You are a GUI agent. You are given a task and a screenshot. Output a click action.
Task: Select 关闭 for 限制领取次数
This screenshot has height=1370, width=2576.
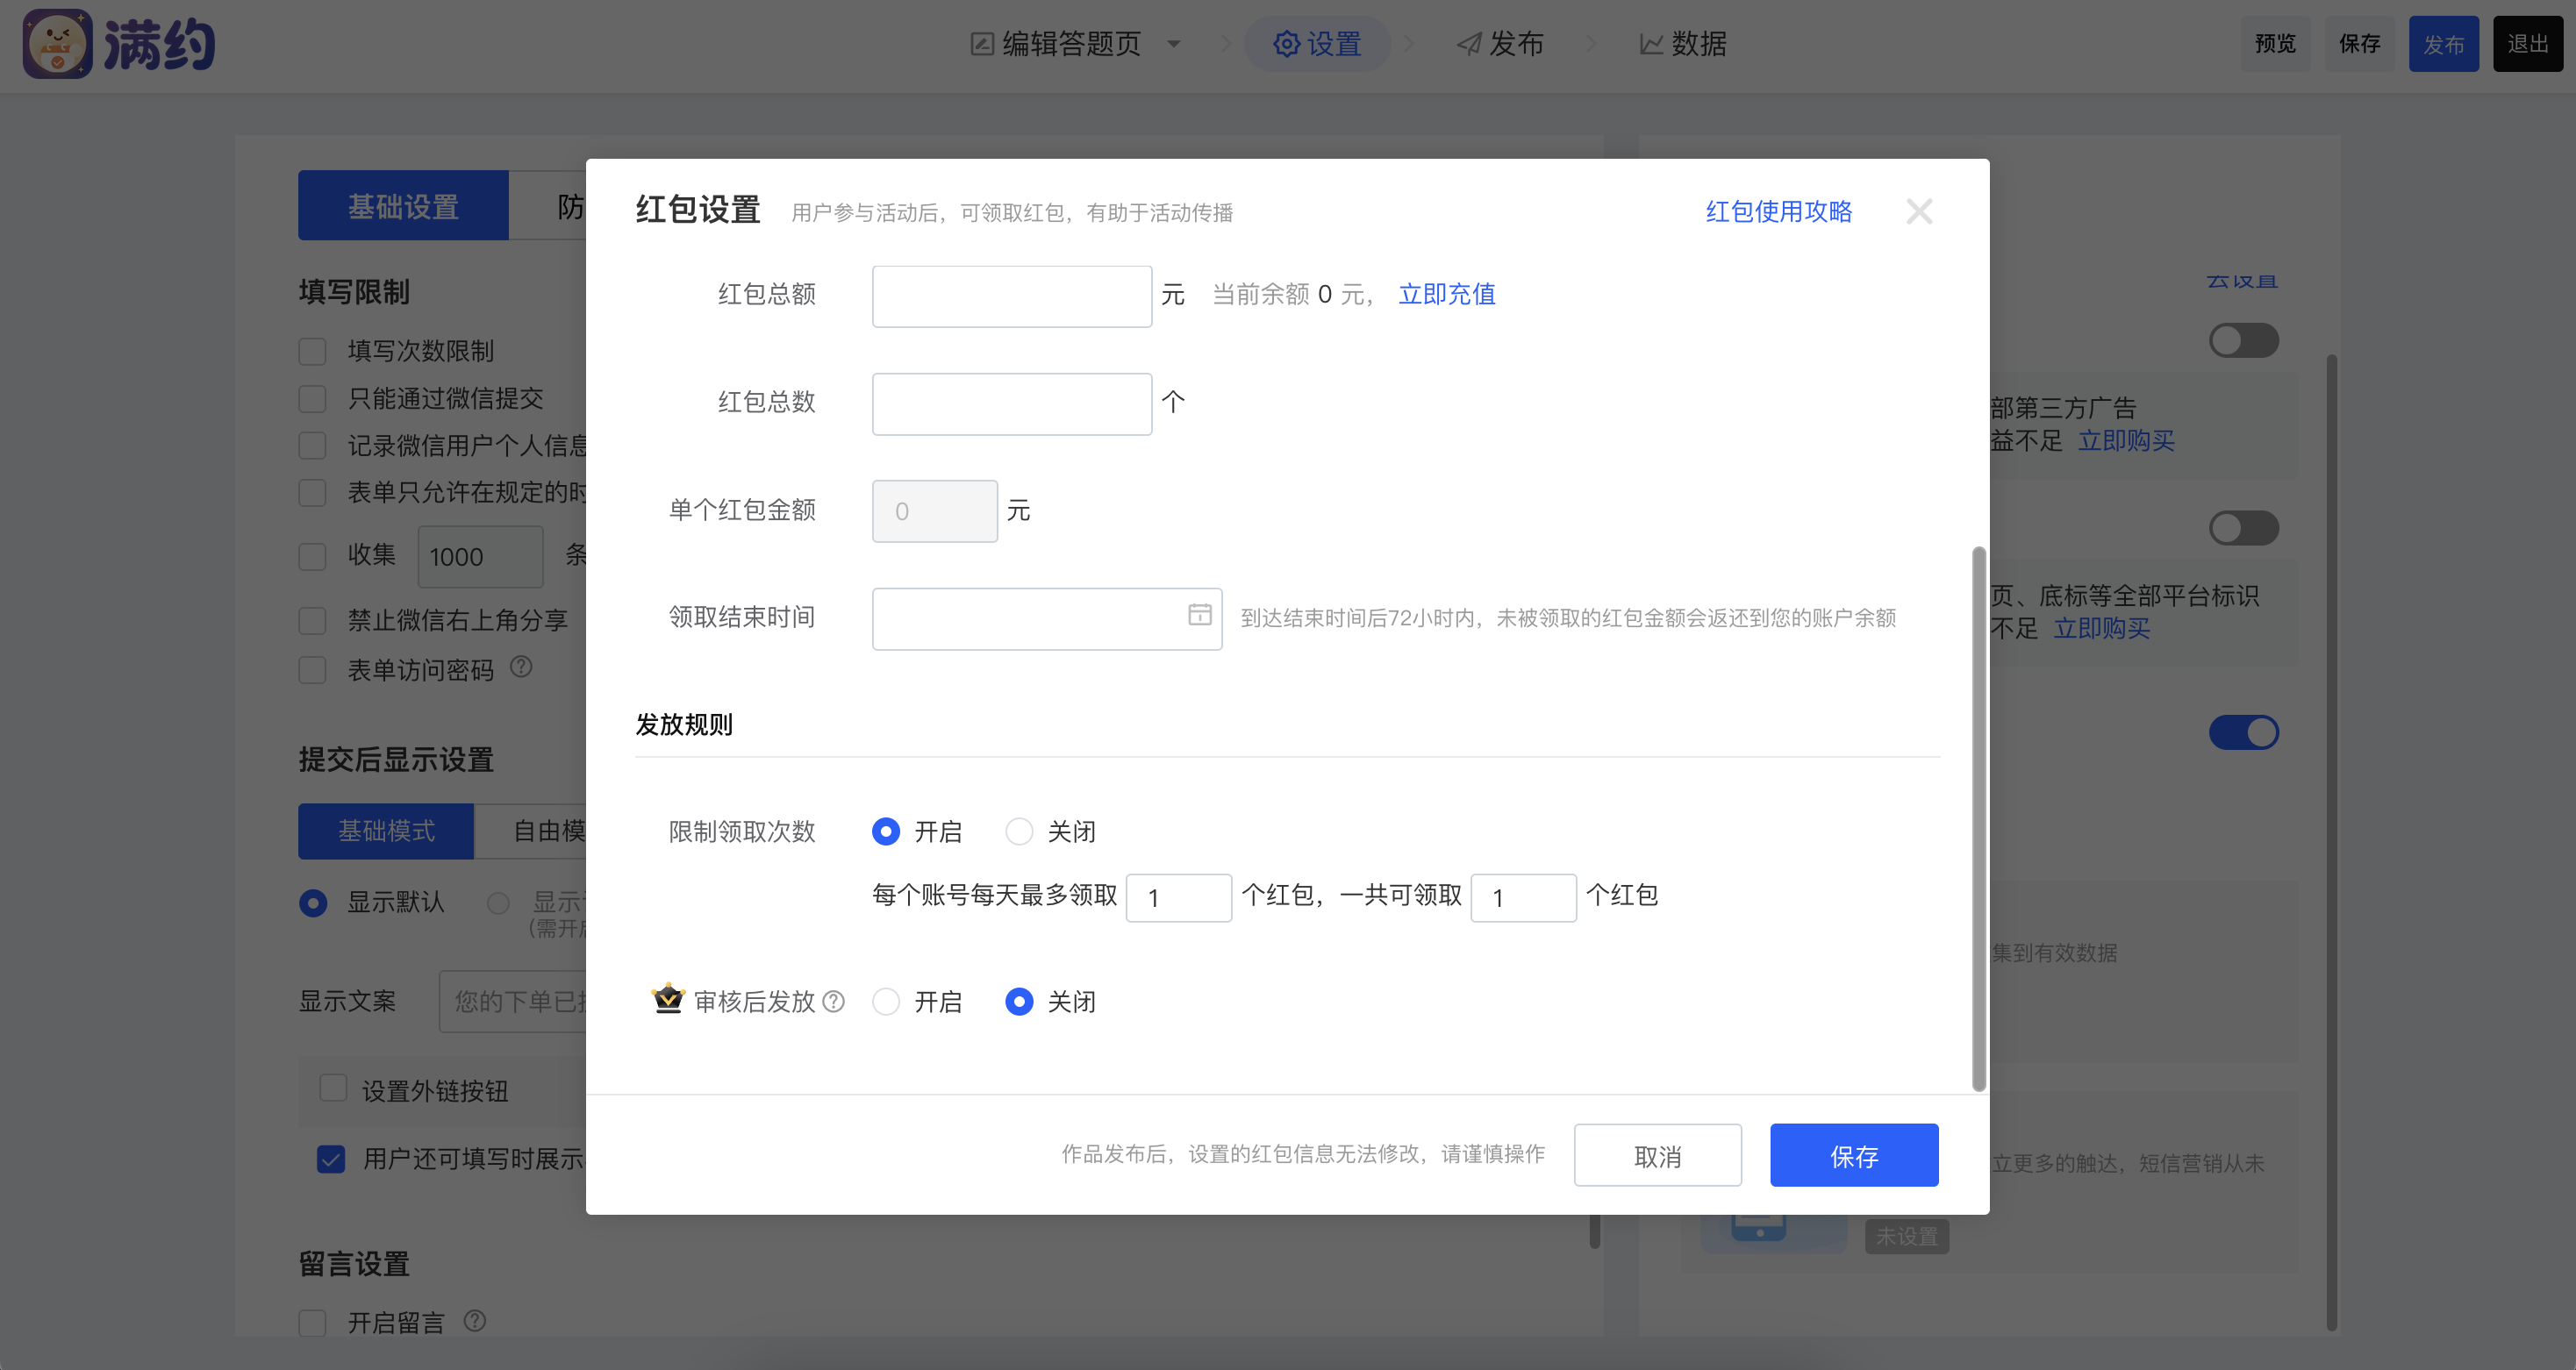point(1019,831)
